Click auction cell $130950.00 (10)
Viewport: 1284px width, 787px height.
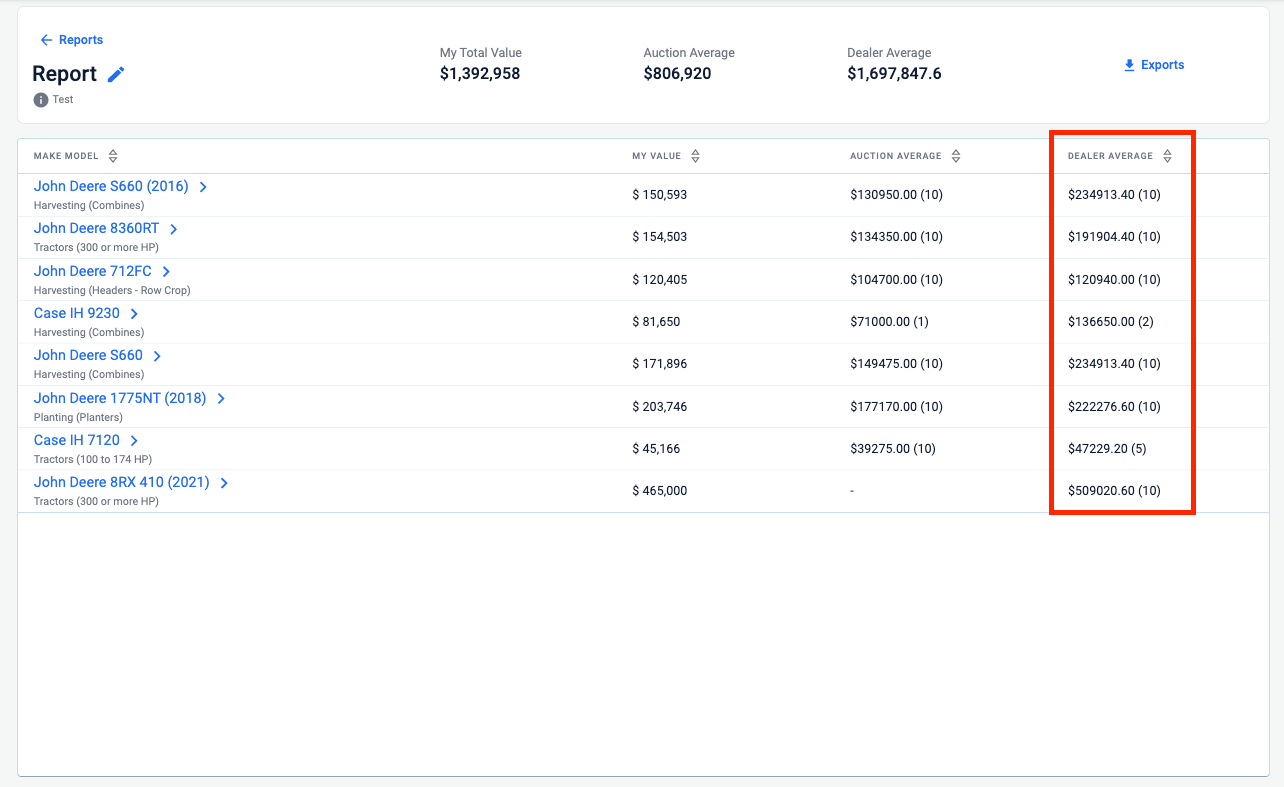[x=896, y=195]
